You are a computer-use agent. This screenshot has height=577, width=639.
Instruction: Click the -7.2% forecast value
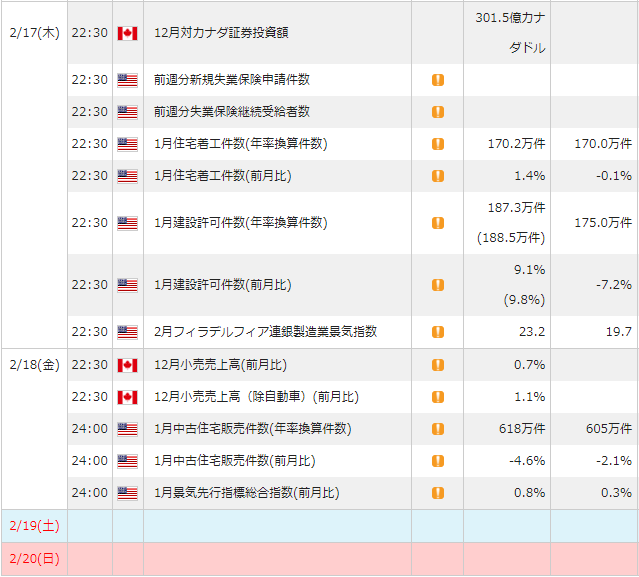[614, 285]
